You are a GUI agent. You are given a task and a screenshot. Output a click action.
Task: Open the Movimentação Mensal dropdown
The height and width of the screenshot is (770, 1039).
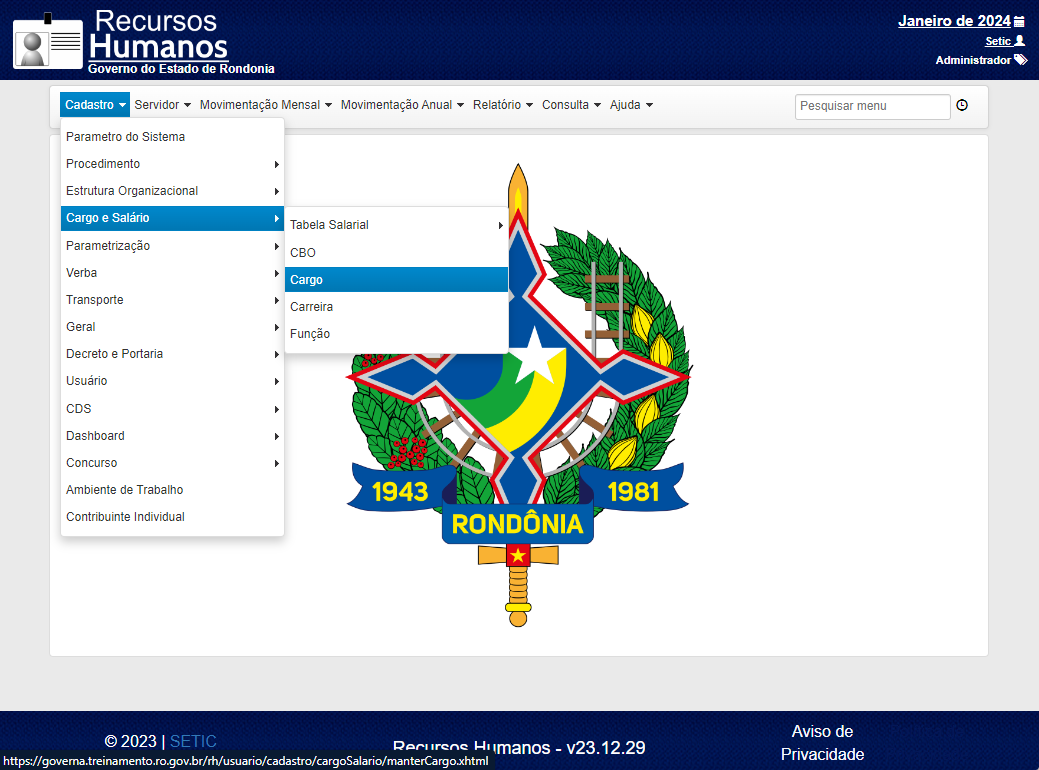(266, 105)
